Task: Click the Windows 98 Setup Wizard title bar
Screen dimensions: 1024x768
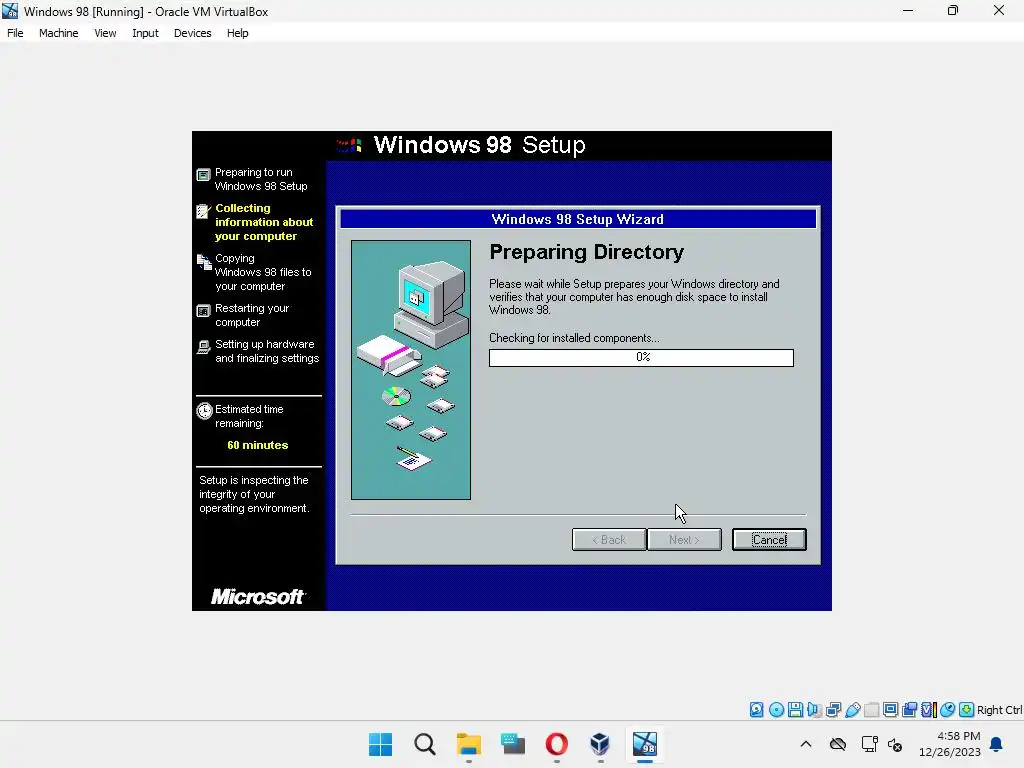Action: click(x=578, y=219)
